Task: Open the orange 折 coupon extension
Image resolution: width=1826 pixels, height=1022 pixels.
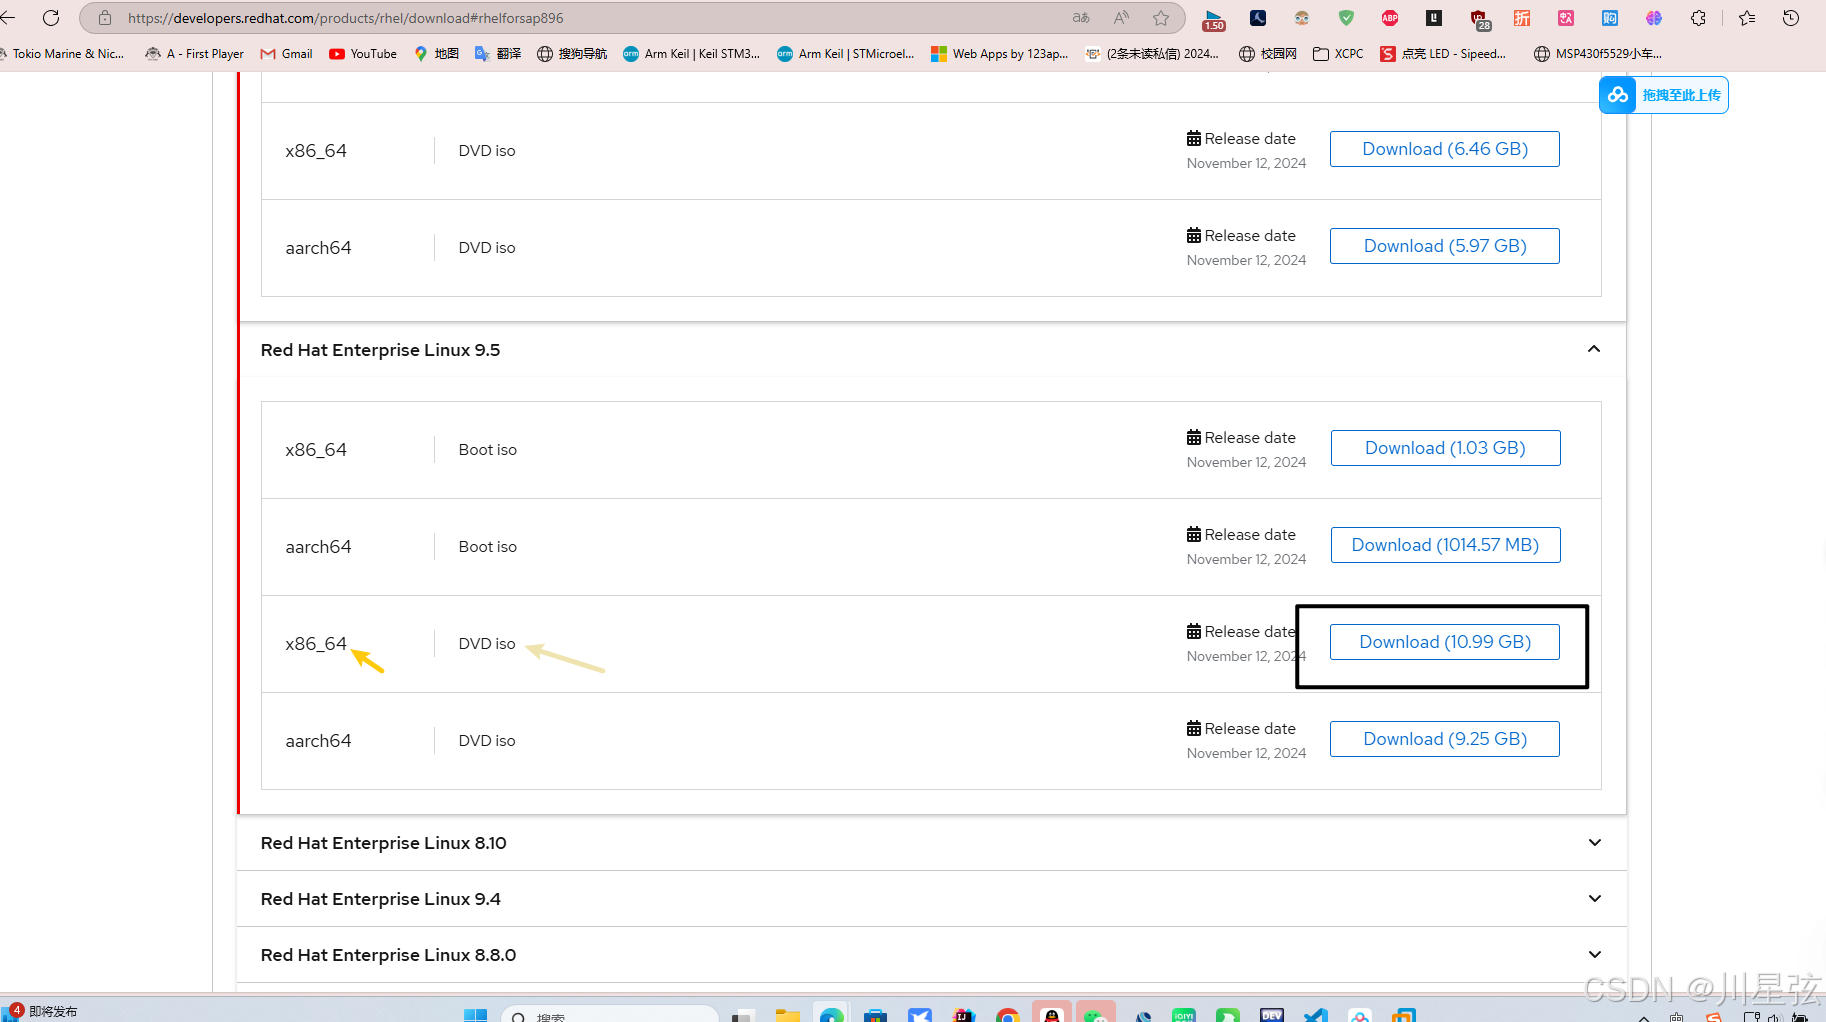Action: [1522, 18]
